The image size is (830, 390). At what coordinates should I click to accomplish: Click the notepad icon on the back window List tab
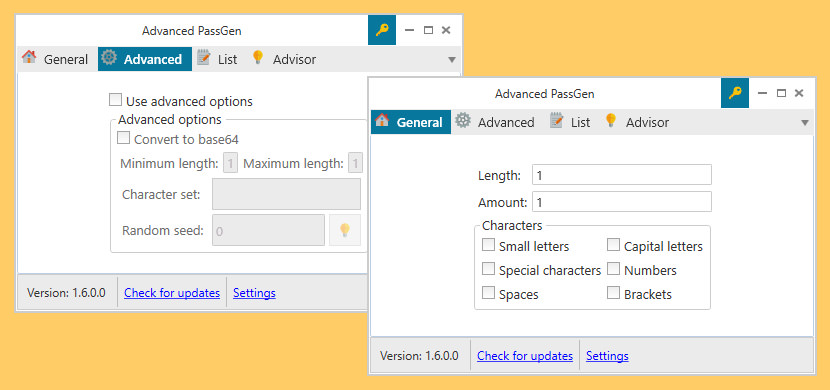click(x=203, y=58)
